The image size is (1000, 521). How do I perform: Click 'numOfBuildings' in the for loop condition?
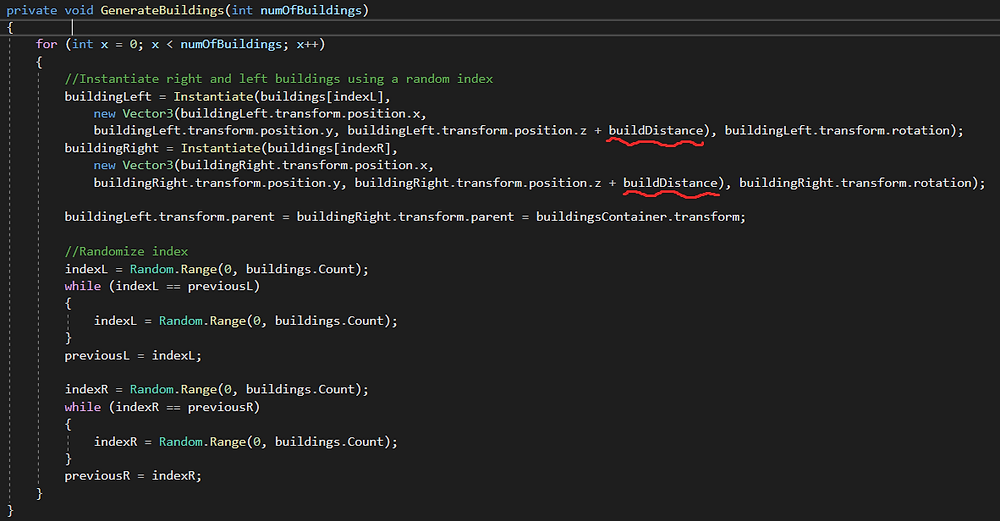pos(232,44)
